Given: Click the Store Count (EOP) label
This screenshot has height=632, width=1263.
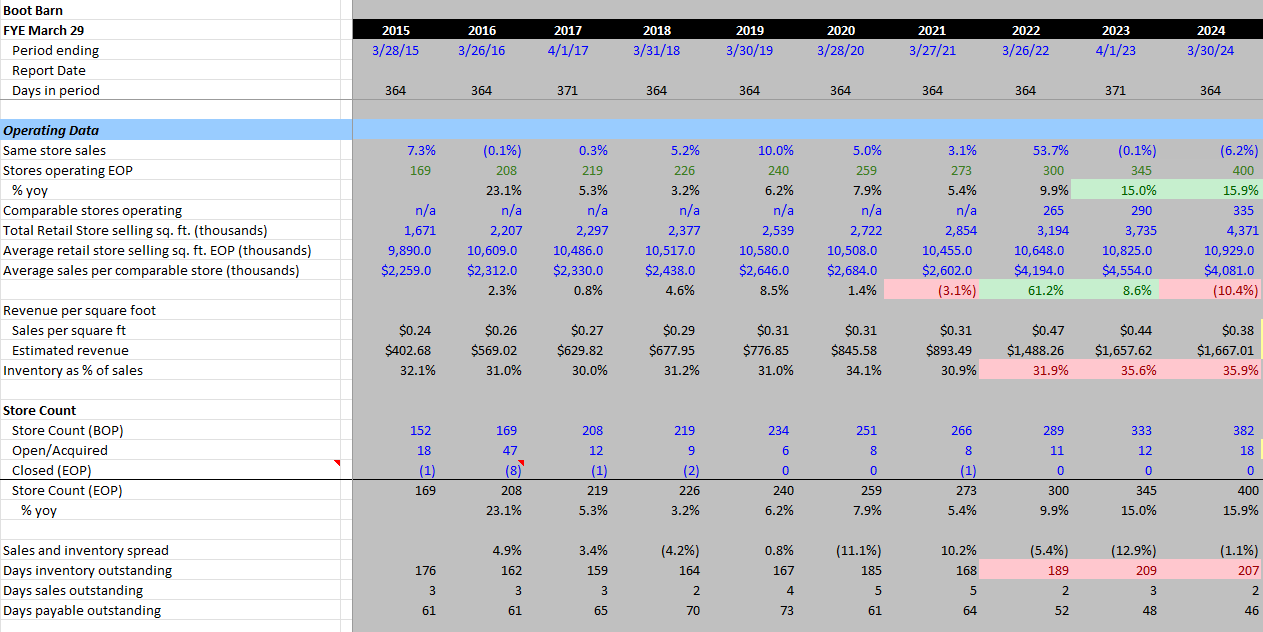Looking at the screenshot, I should (x=67, y=490).
